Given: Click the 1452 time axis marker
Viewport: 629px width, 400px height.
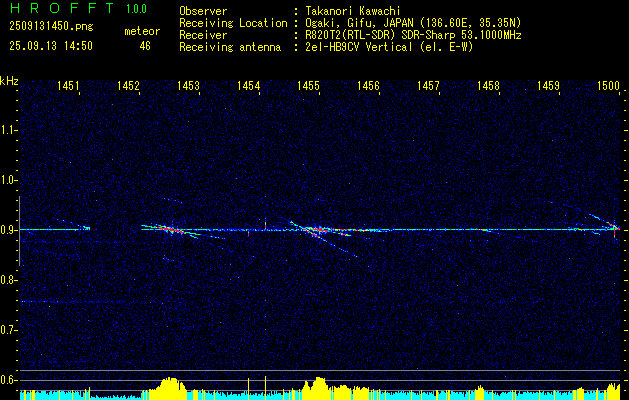Looking at the screenshot, I should tap(128, 85).
